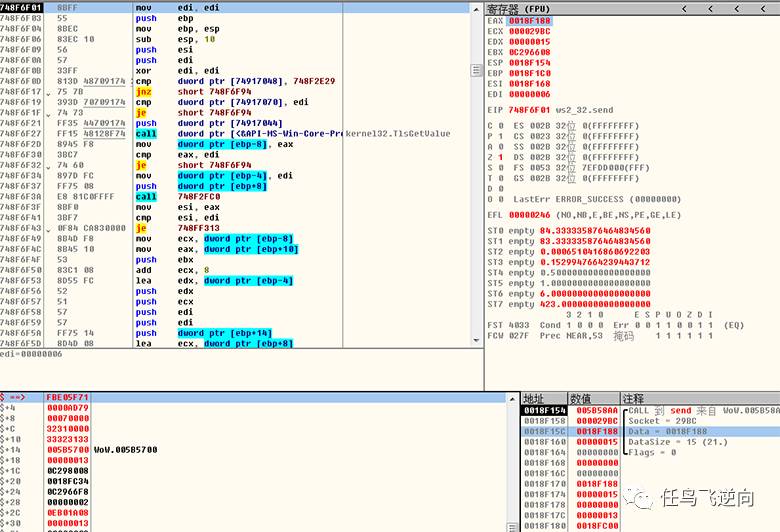
Task: Select the 'push ebx' instruction row
Action: 235,259
